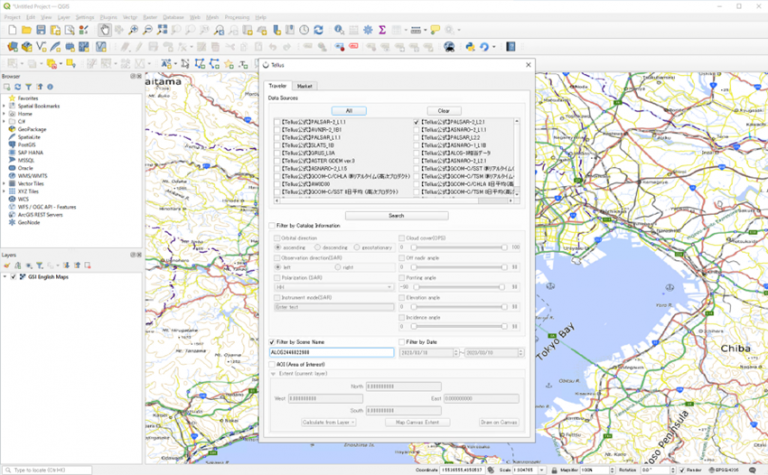Open the blue book help icon
The image size is (768, 475).
click(x=511, y=47)
